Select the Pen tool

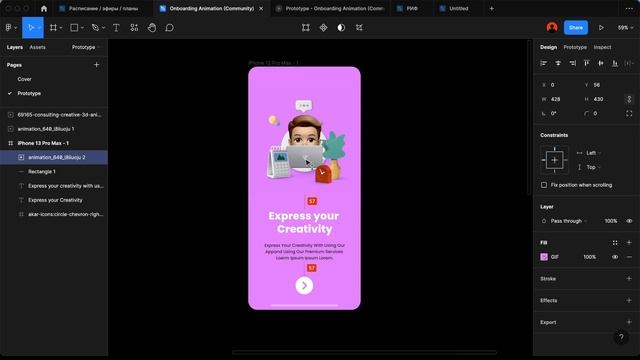[95, 28]
